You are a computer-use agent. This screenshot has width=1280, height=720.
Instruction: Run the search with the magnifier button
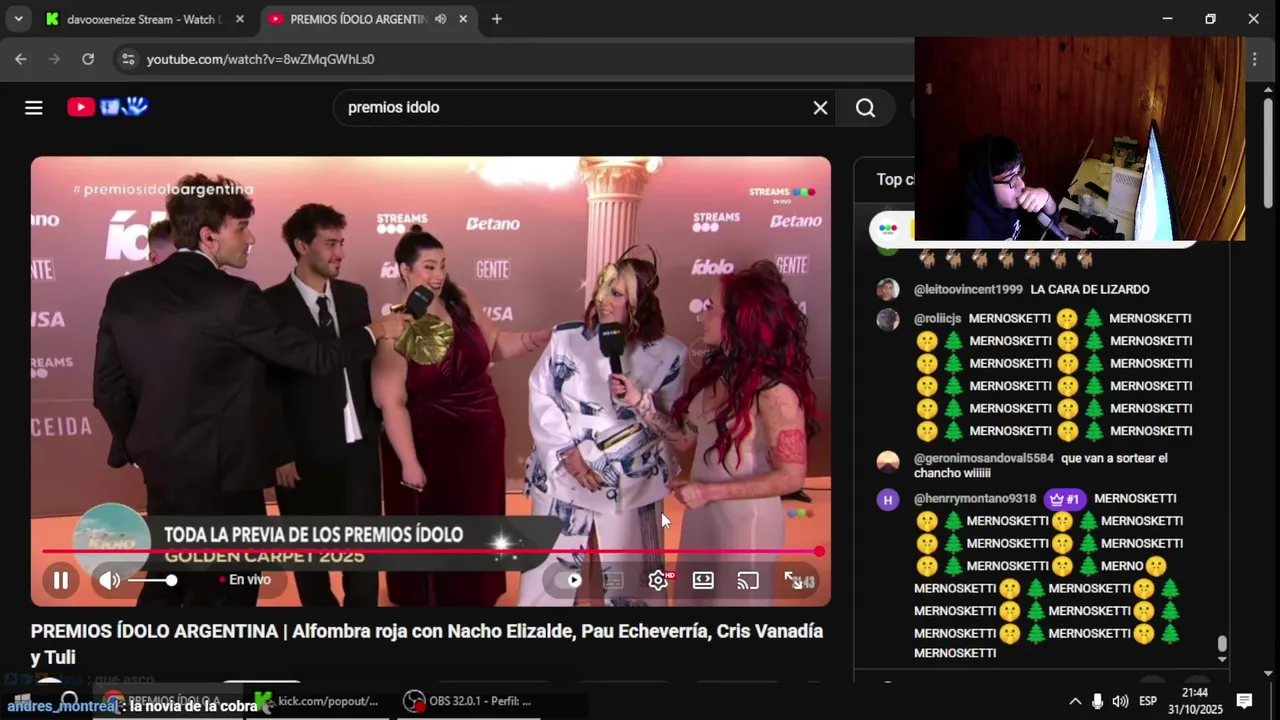point(866,107)
